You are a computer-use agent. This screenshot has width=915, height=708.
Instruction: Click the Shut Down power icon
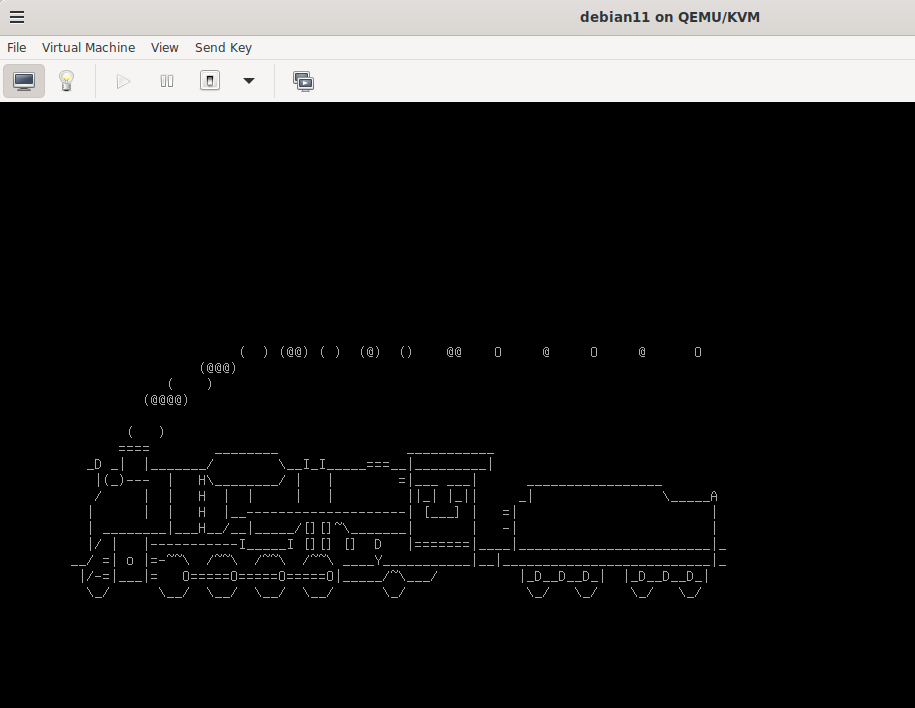(x=210, y=81)
